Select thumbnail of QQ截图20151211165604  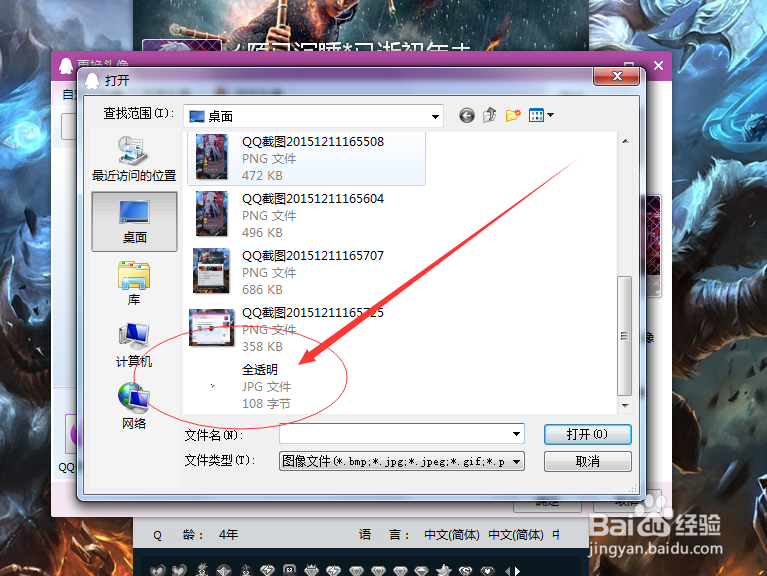click(x=212, y=214)
